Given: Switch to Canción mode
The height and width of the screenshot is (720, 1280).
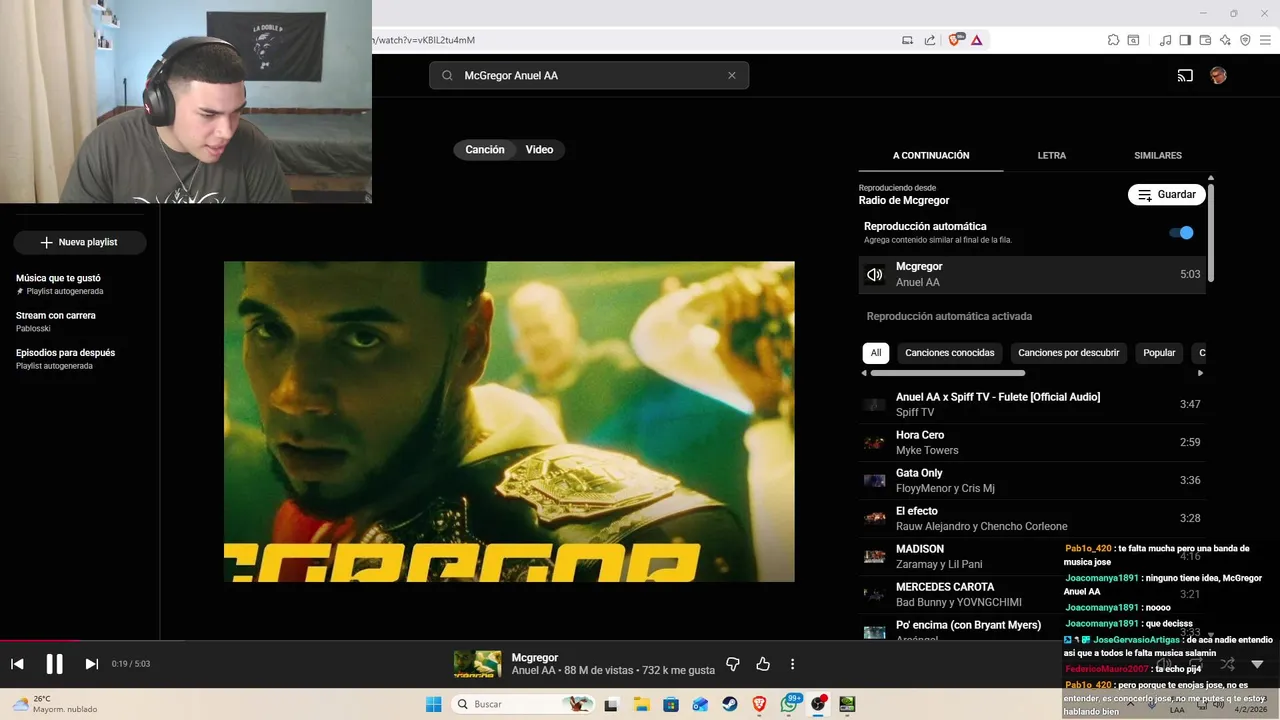Looking at the screenshot, I should (485, 149).
